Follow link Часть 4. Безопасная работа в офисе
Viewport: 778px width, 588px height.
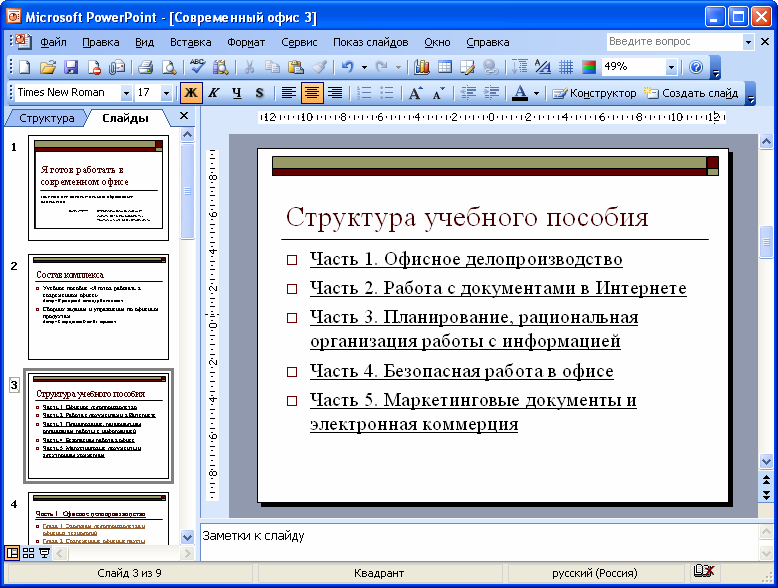(461, 371)
